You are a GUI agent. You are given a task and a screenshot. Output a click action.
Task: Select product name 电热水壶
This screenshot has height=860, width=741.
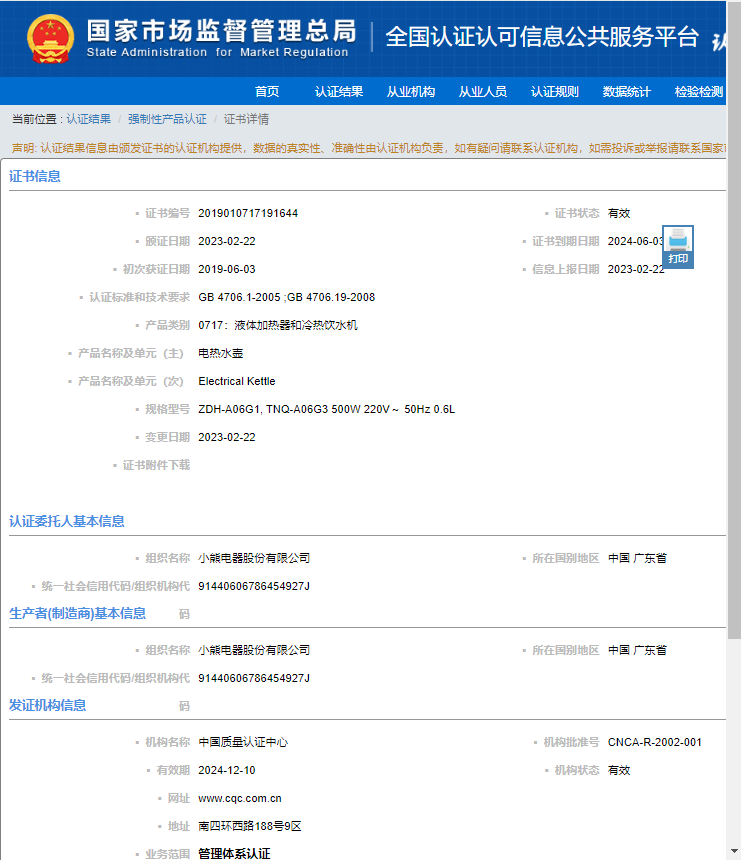click(x=220, y=353)
